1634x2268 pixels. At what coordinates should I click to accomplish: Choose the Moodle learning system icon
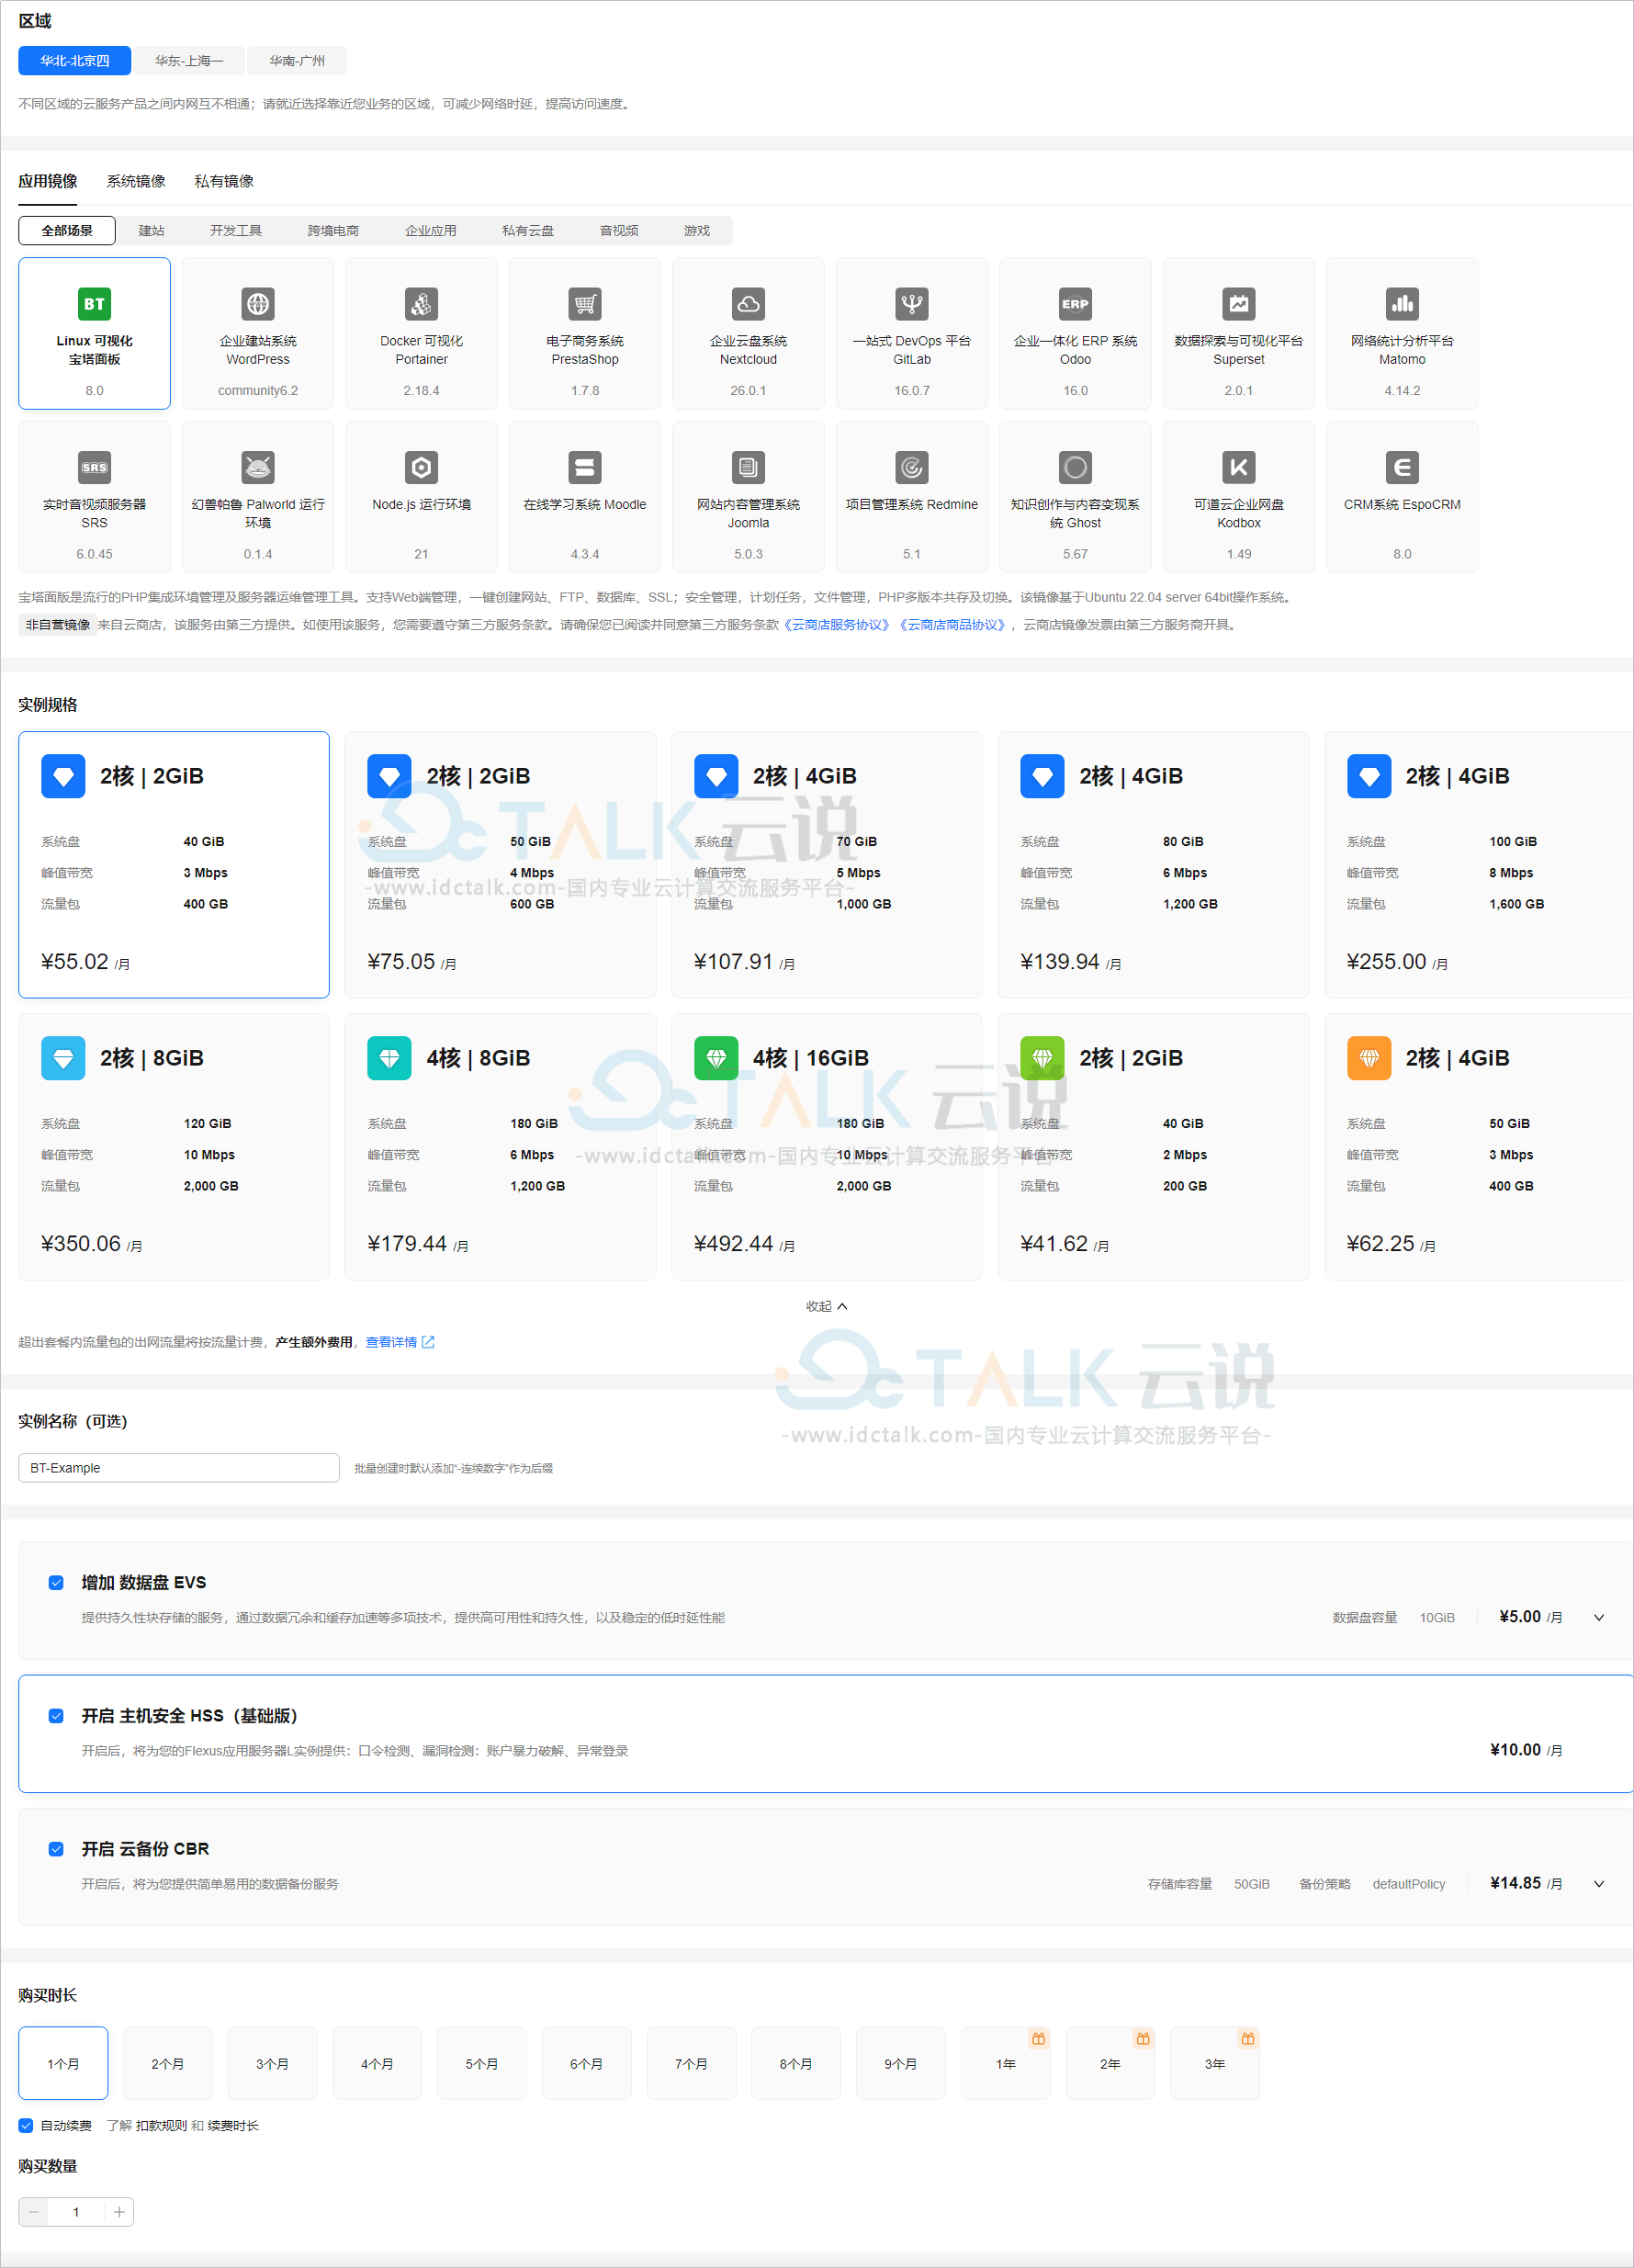click(x=585, y=467)
